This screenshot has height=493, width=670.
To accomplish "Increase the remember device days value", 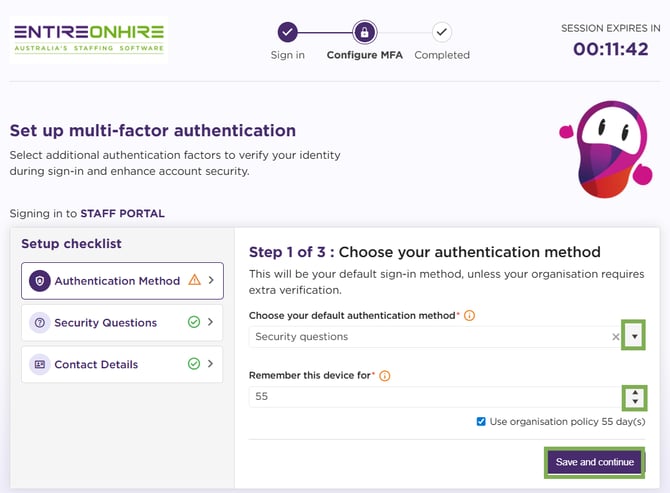I will pyautogui.click(x=634, y=392).
